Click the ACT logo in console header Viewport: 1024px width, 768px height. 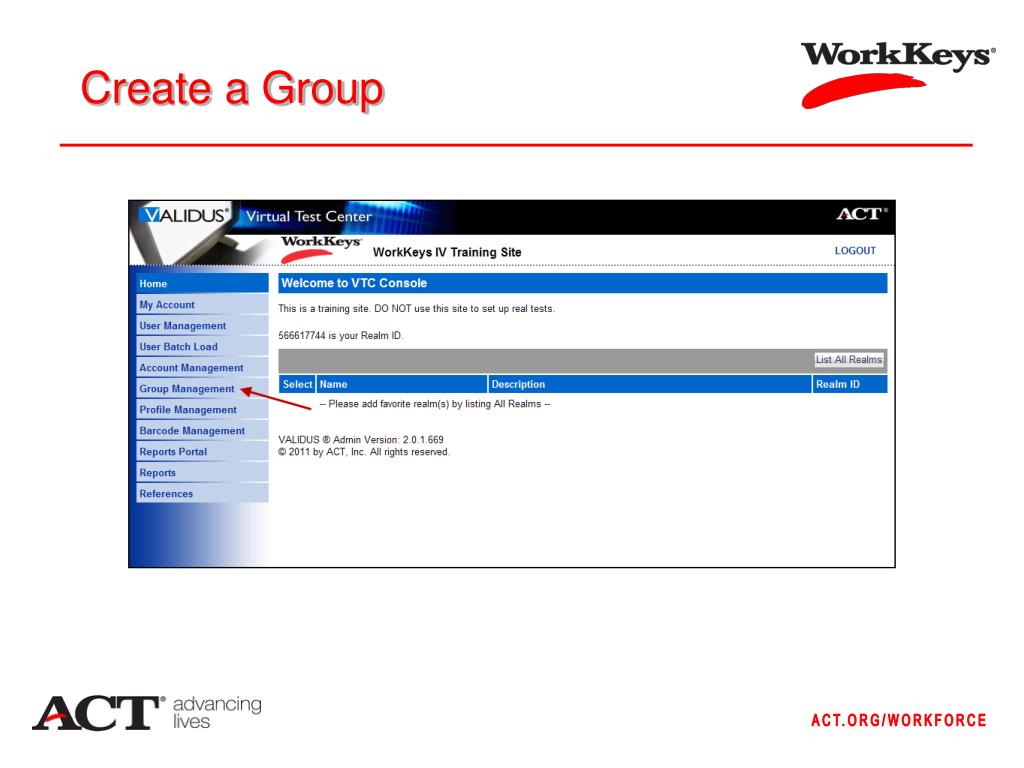tap(862, 214)
